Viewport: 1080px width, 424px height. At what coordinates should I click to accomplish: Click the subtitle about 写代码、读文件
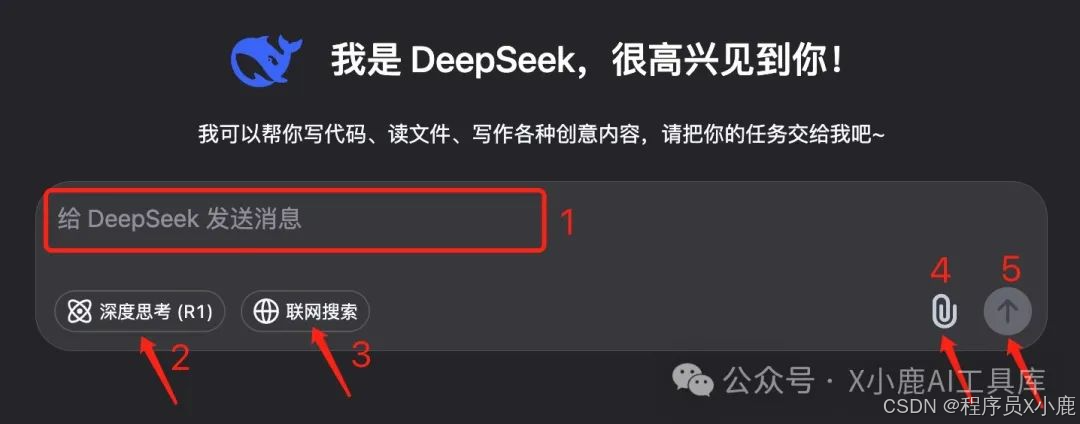point(541,134)
